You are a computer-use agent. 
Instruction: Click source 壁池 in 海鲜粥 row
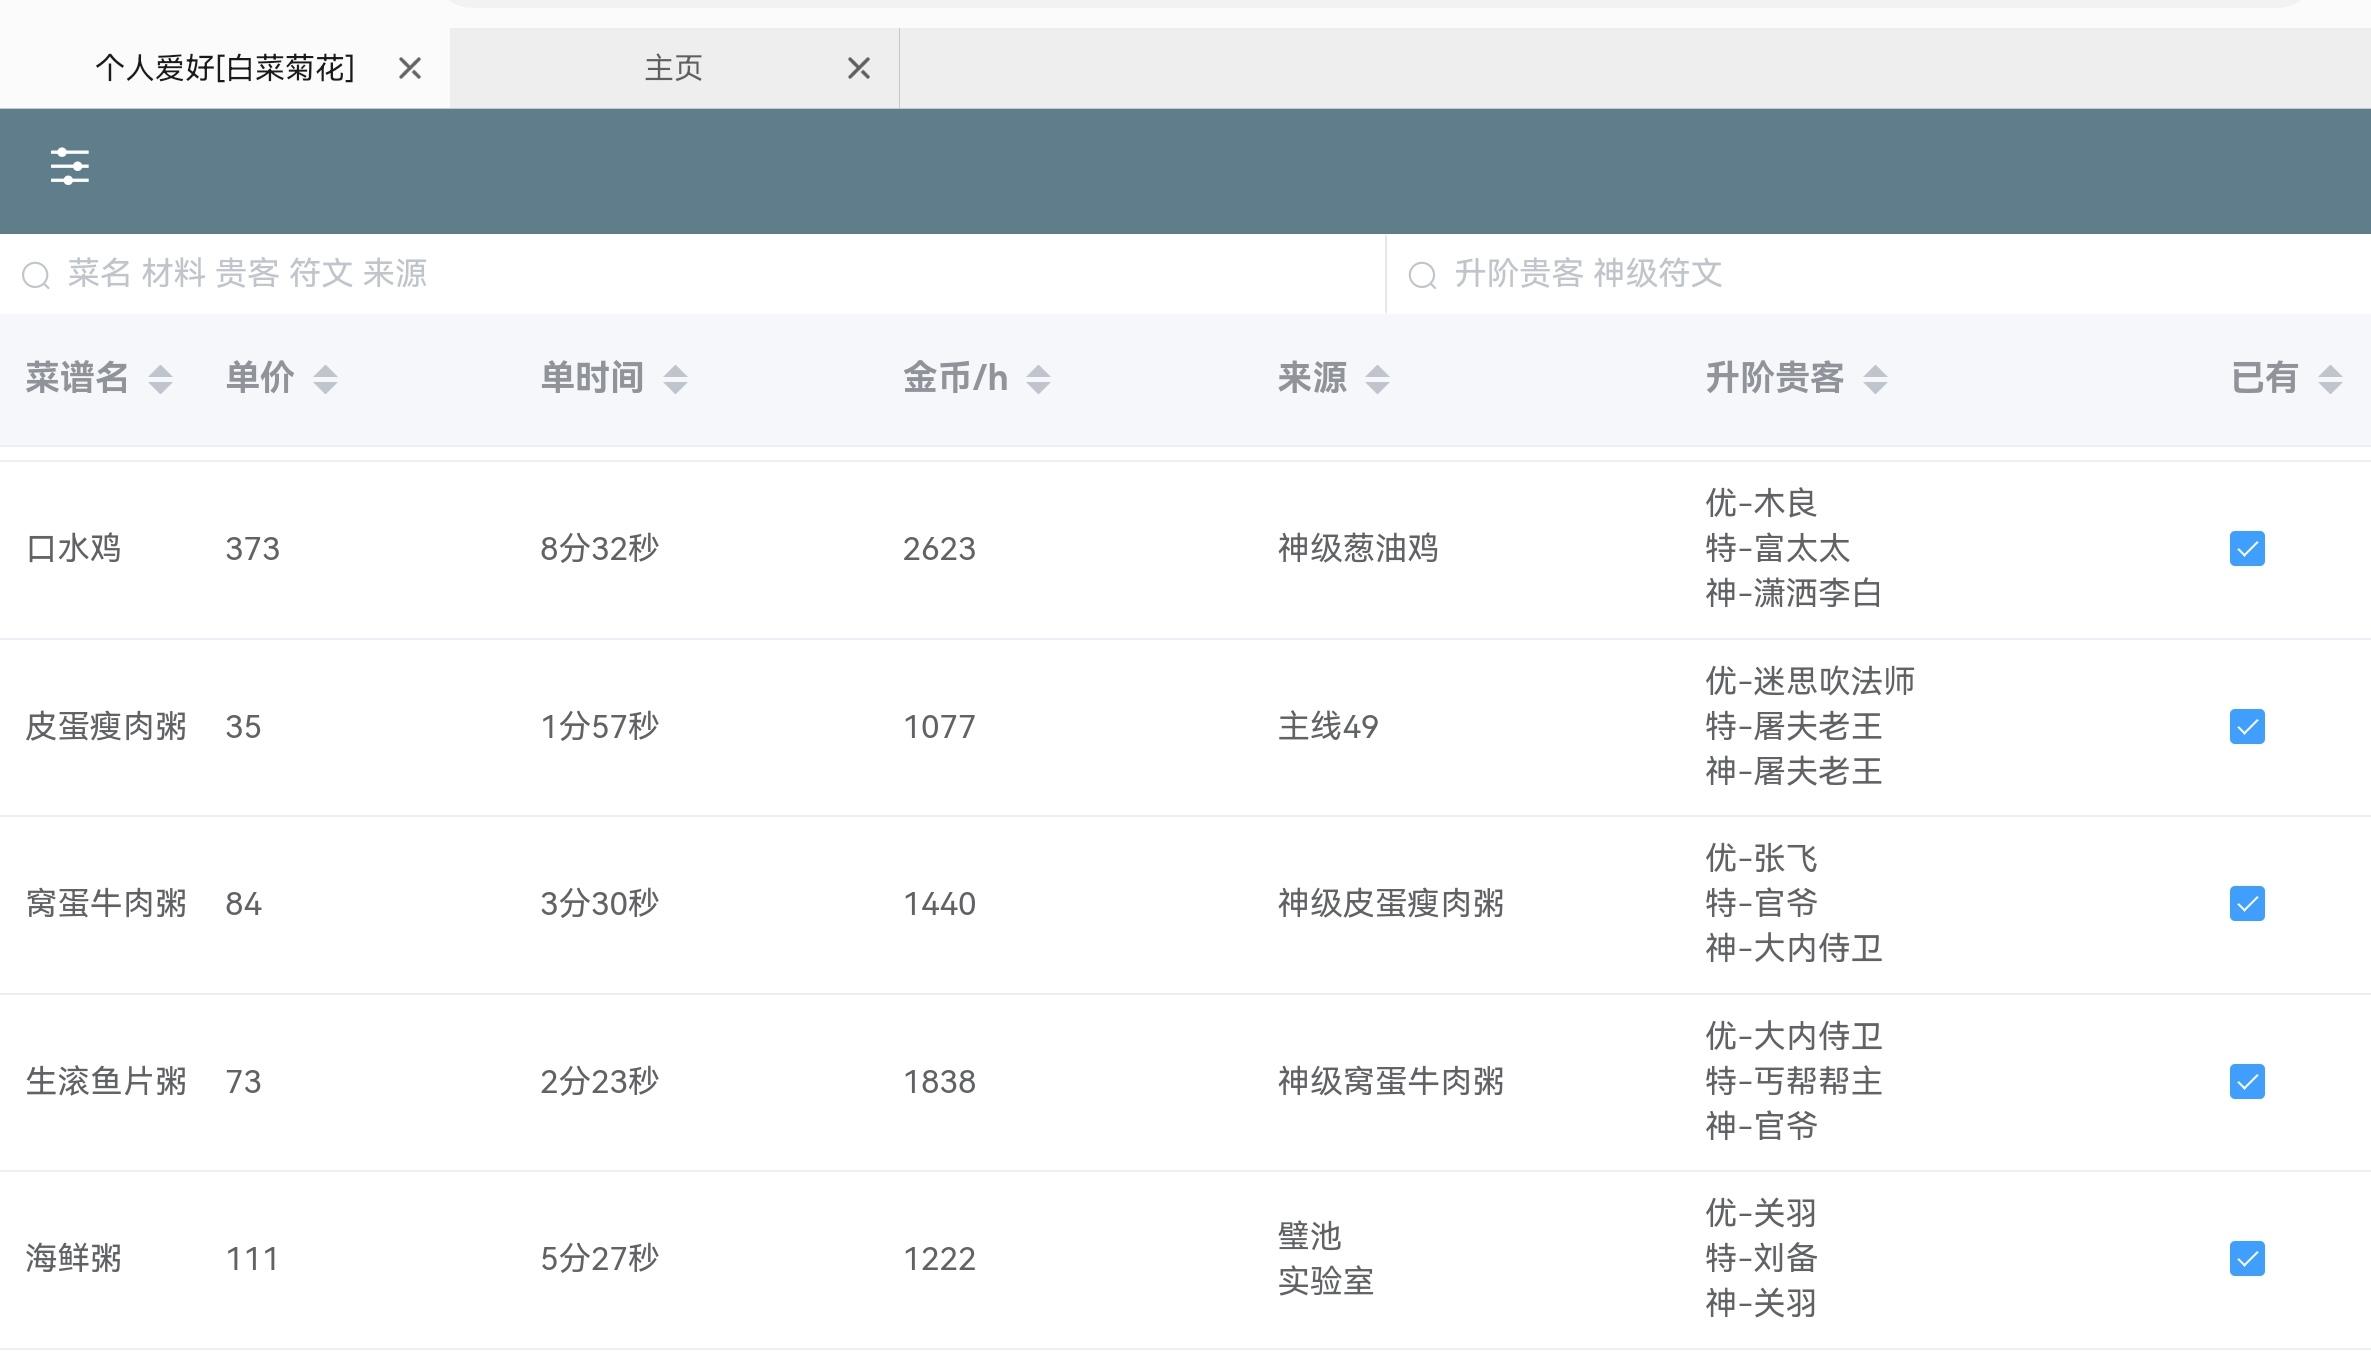click(1309, 1236)
